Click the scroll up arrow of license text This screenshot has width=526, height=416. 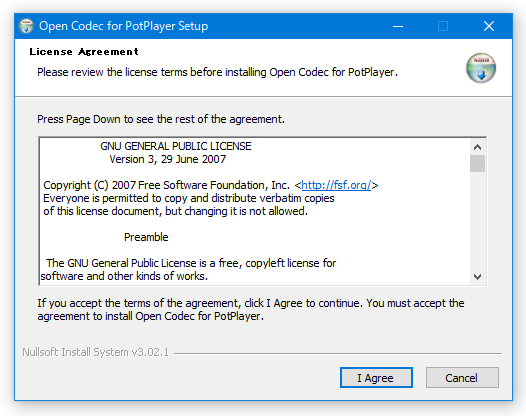(x=477, y=147)
